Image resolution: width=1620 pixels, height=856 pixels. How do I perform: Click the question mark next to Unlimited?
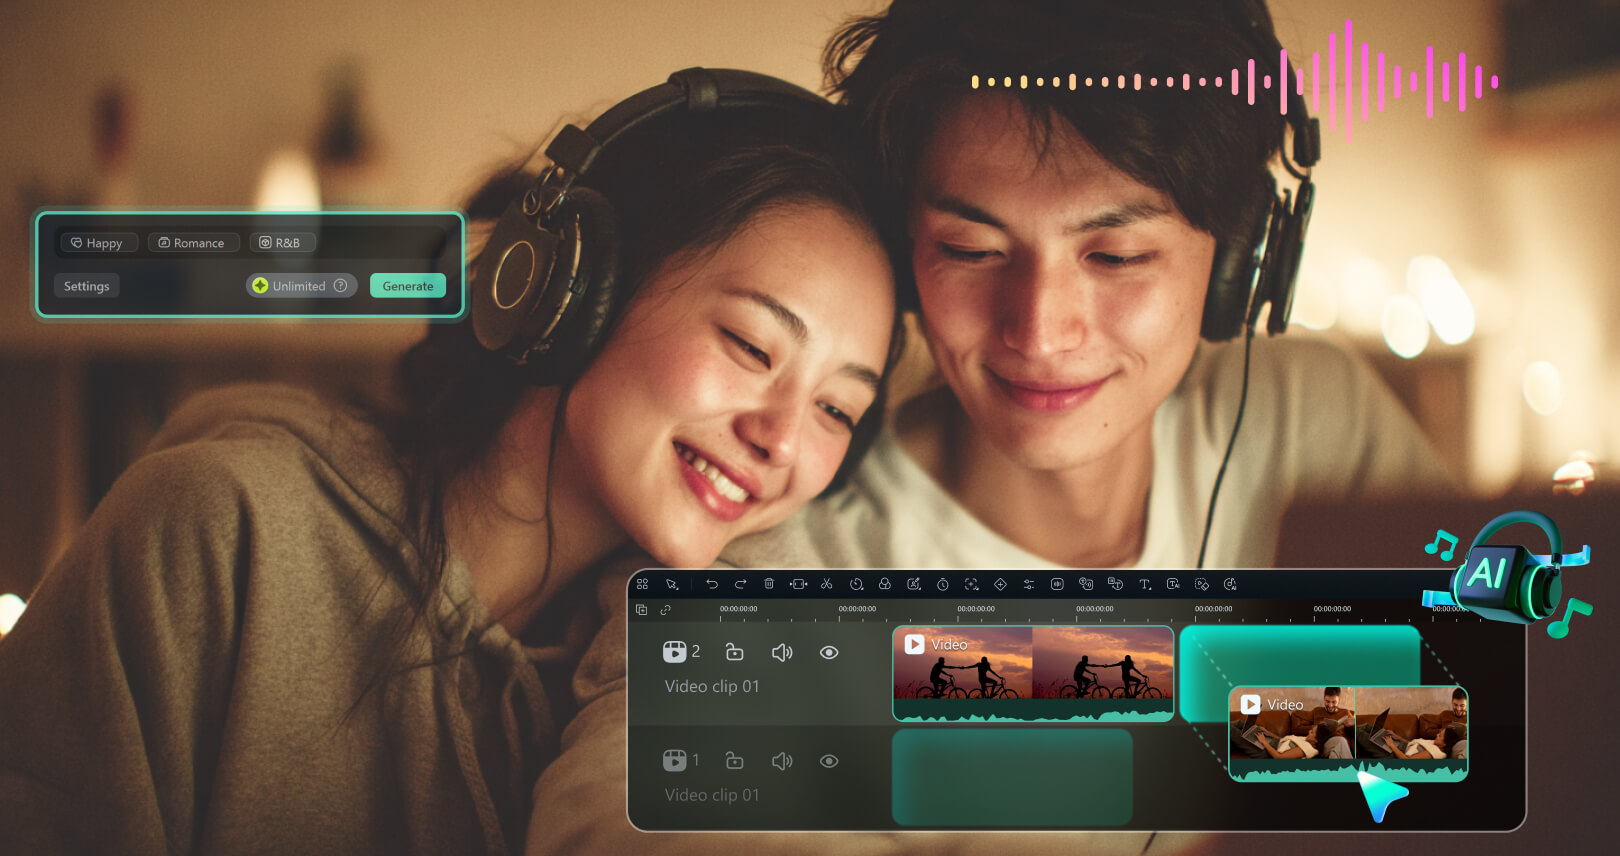[x=341, y=286]
